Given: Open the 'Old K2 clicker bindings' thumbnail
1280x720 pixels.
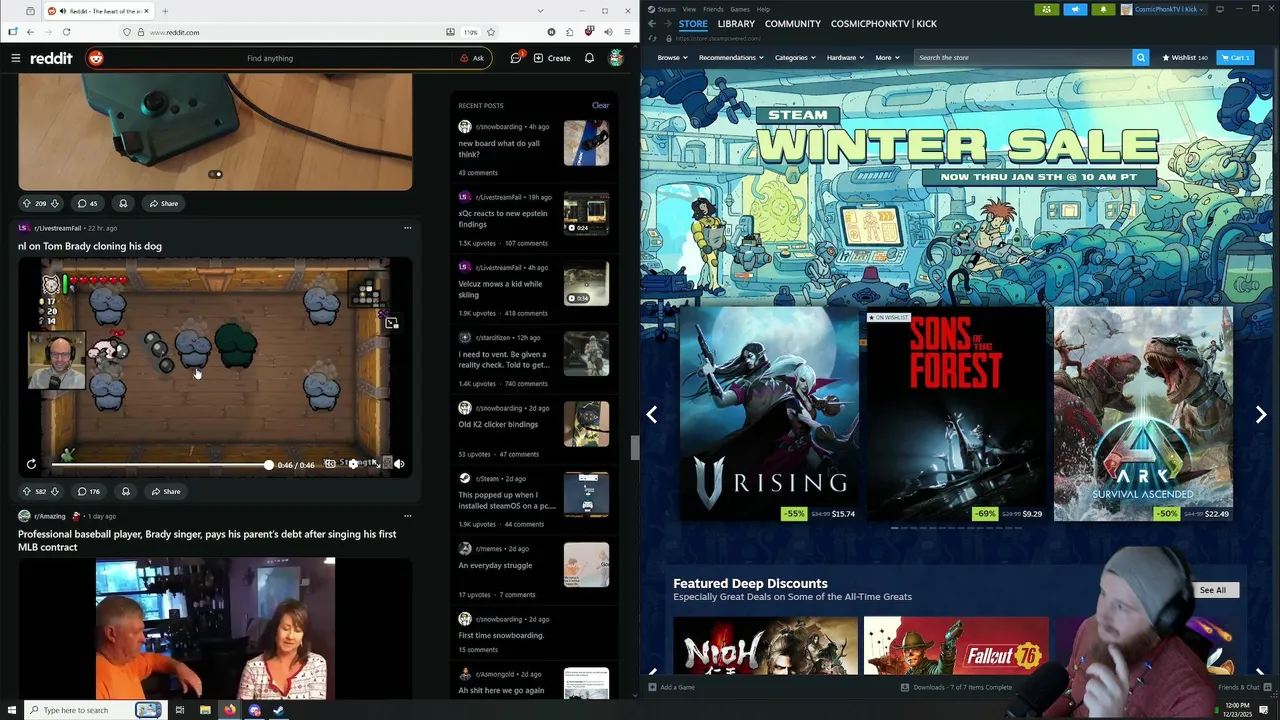Looking at the screenshot, I should click(x=586, y=424).
